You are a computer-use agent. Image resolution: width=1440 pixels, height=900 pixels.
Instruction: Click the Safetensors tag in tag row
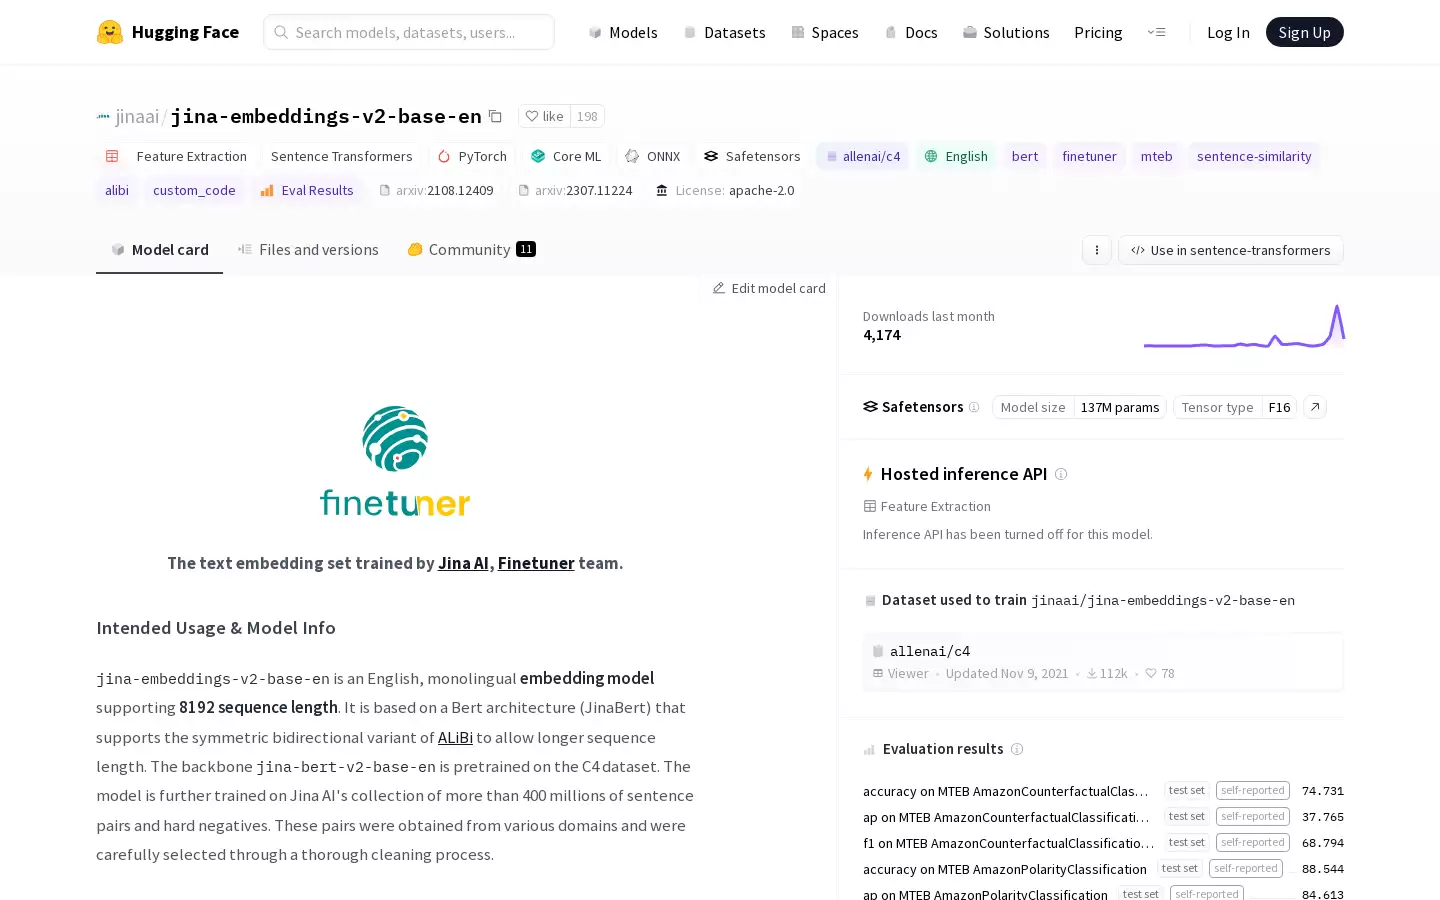click(752, 156)
